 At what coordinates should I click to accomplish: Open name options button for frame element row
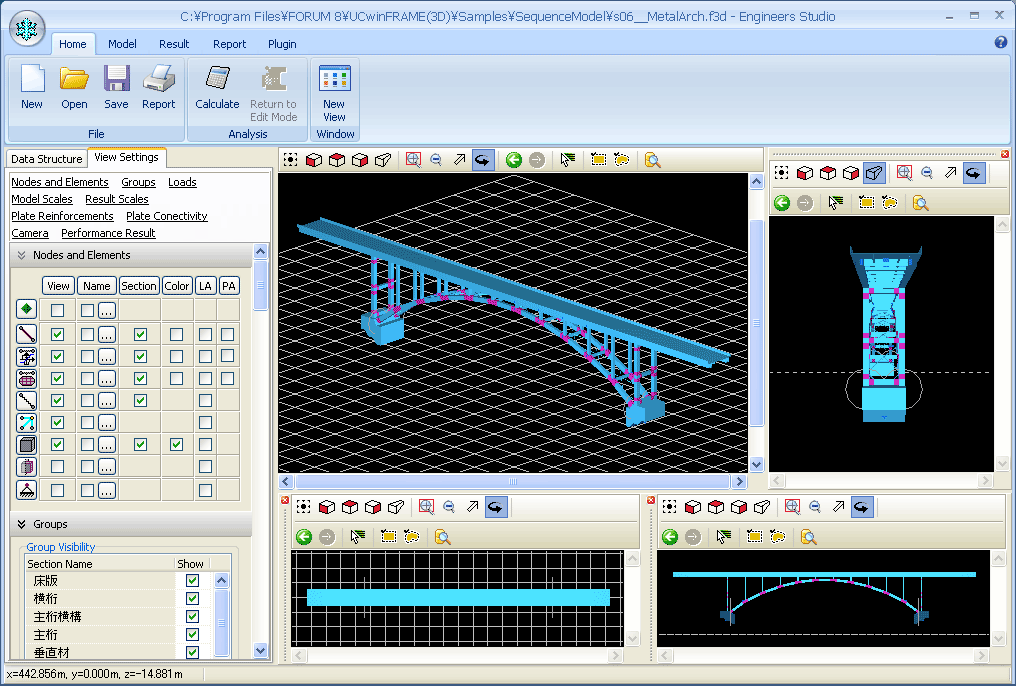(x=107, y=334)
